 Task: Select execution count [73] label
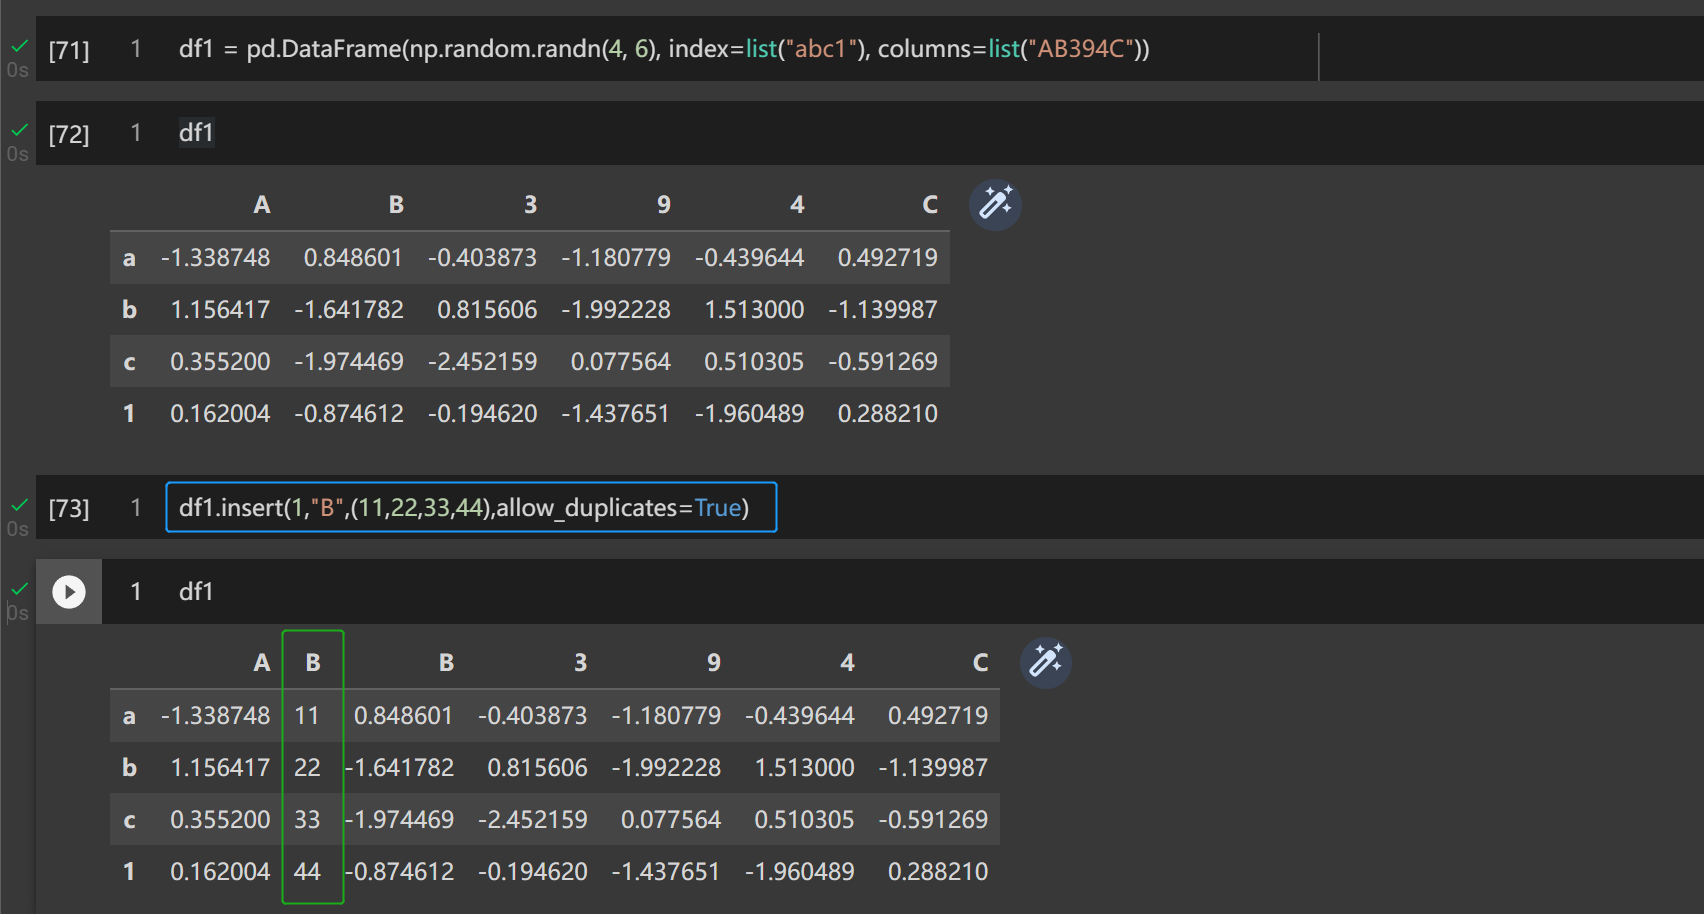[69, 508]
